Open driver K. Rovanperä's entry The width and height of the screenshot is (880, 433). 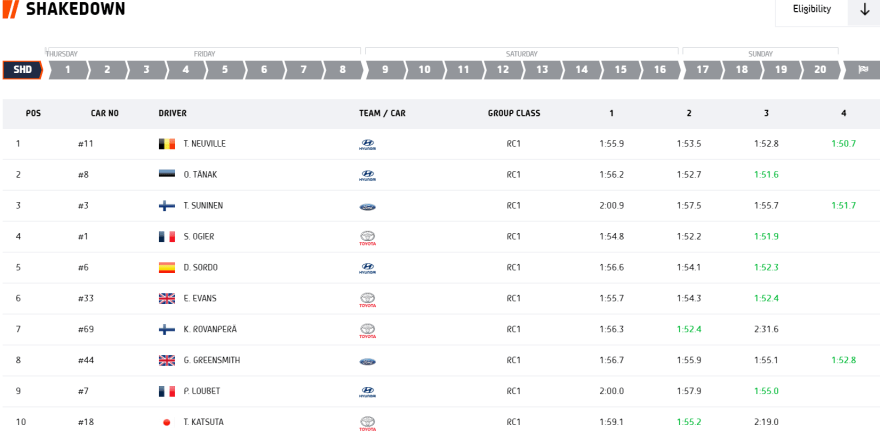pos(210,329)
